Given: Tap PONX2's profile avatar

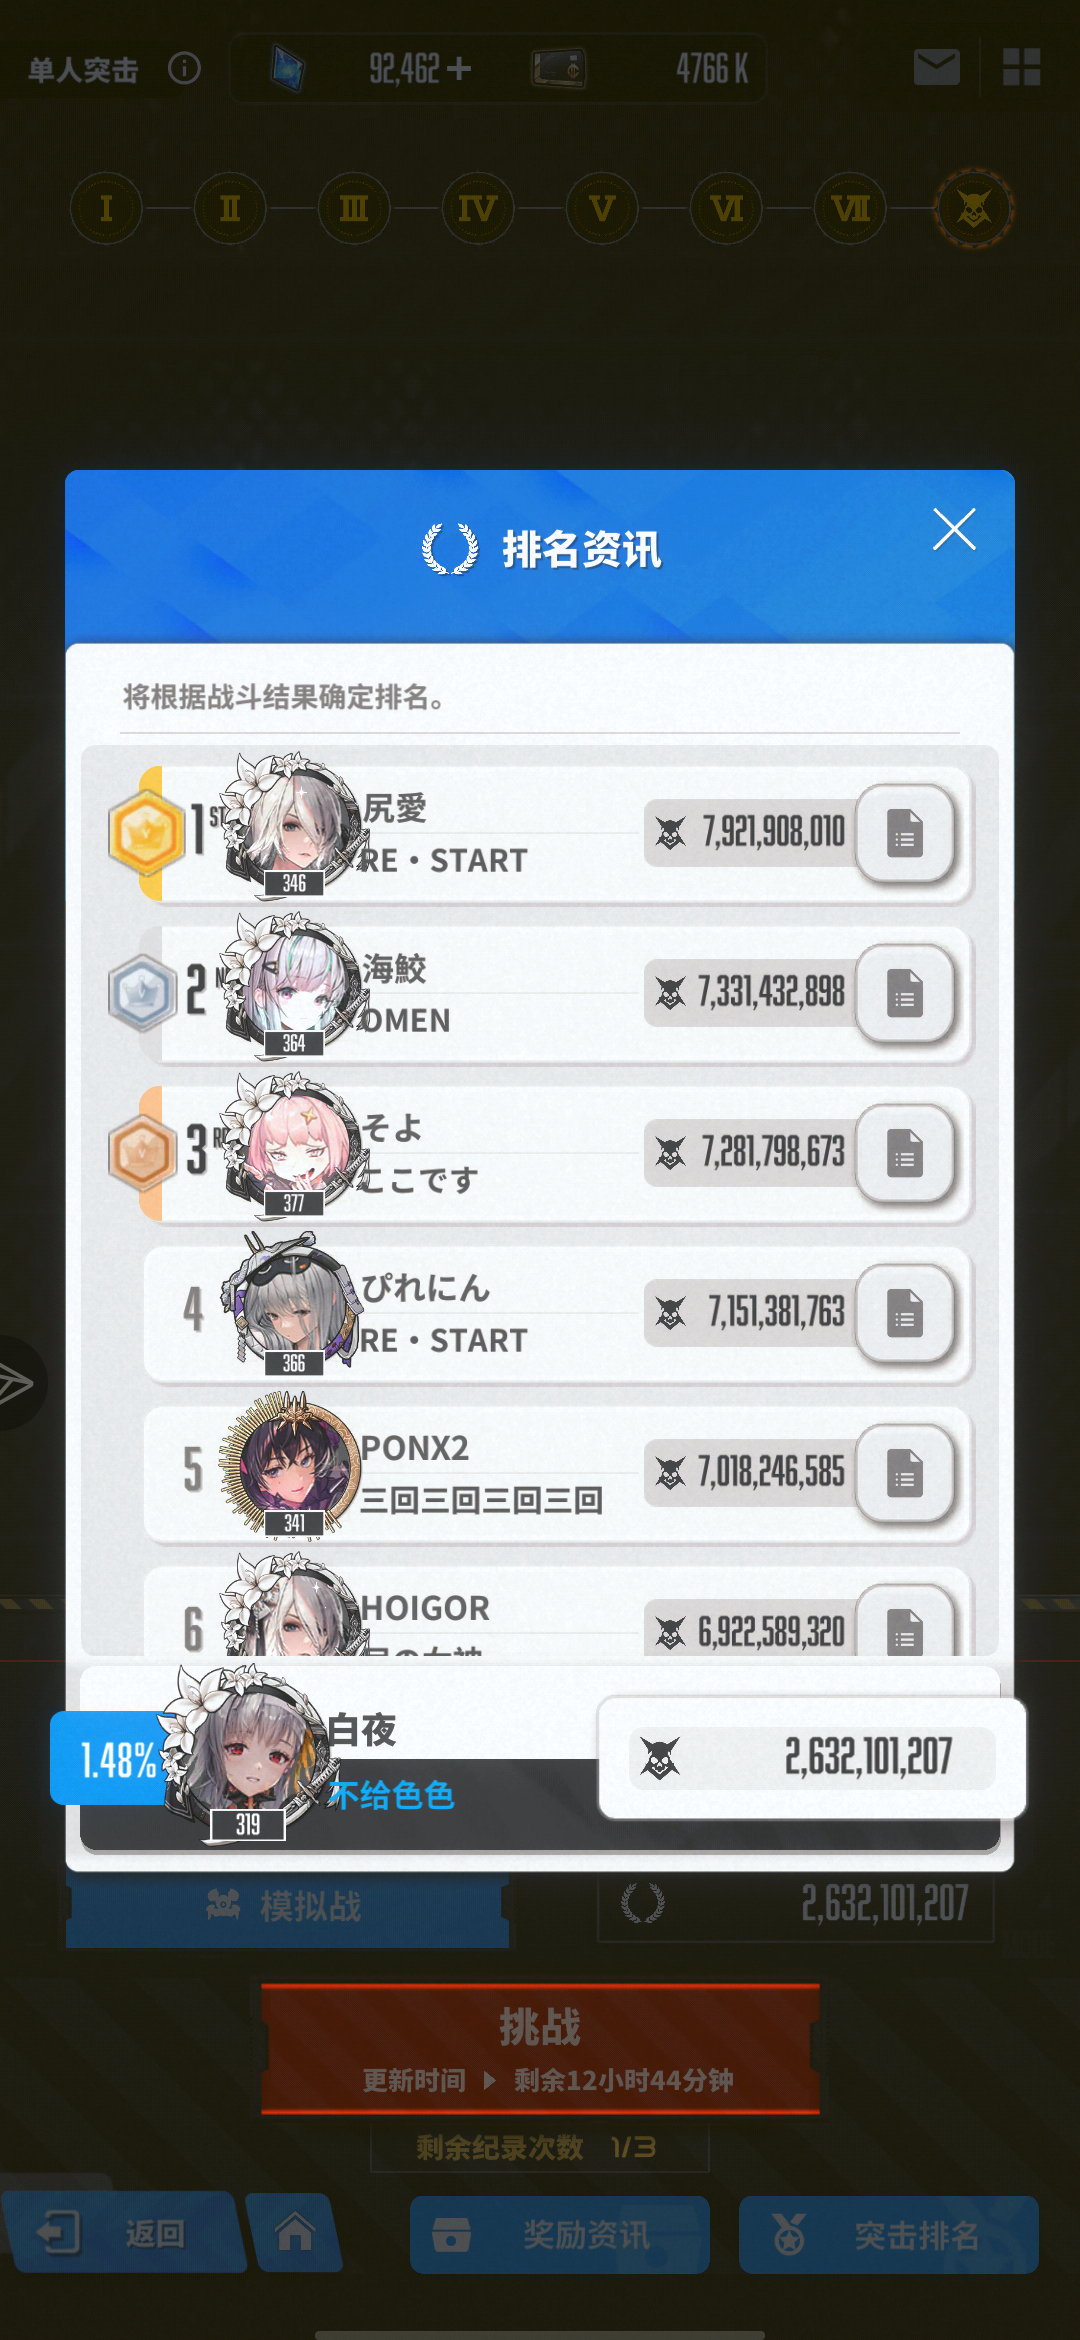Looking at the screenshot, I should pos(290,1465).
